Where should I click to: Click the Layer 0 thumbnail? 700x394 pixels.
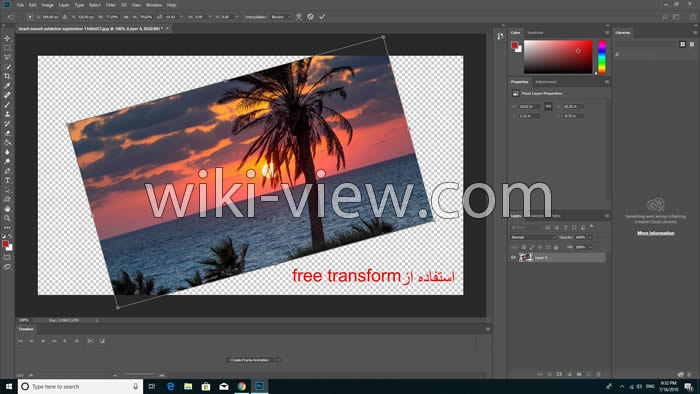click(x=525, y=257)
